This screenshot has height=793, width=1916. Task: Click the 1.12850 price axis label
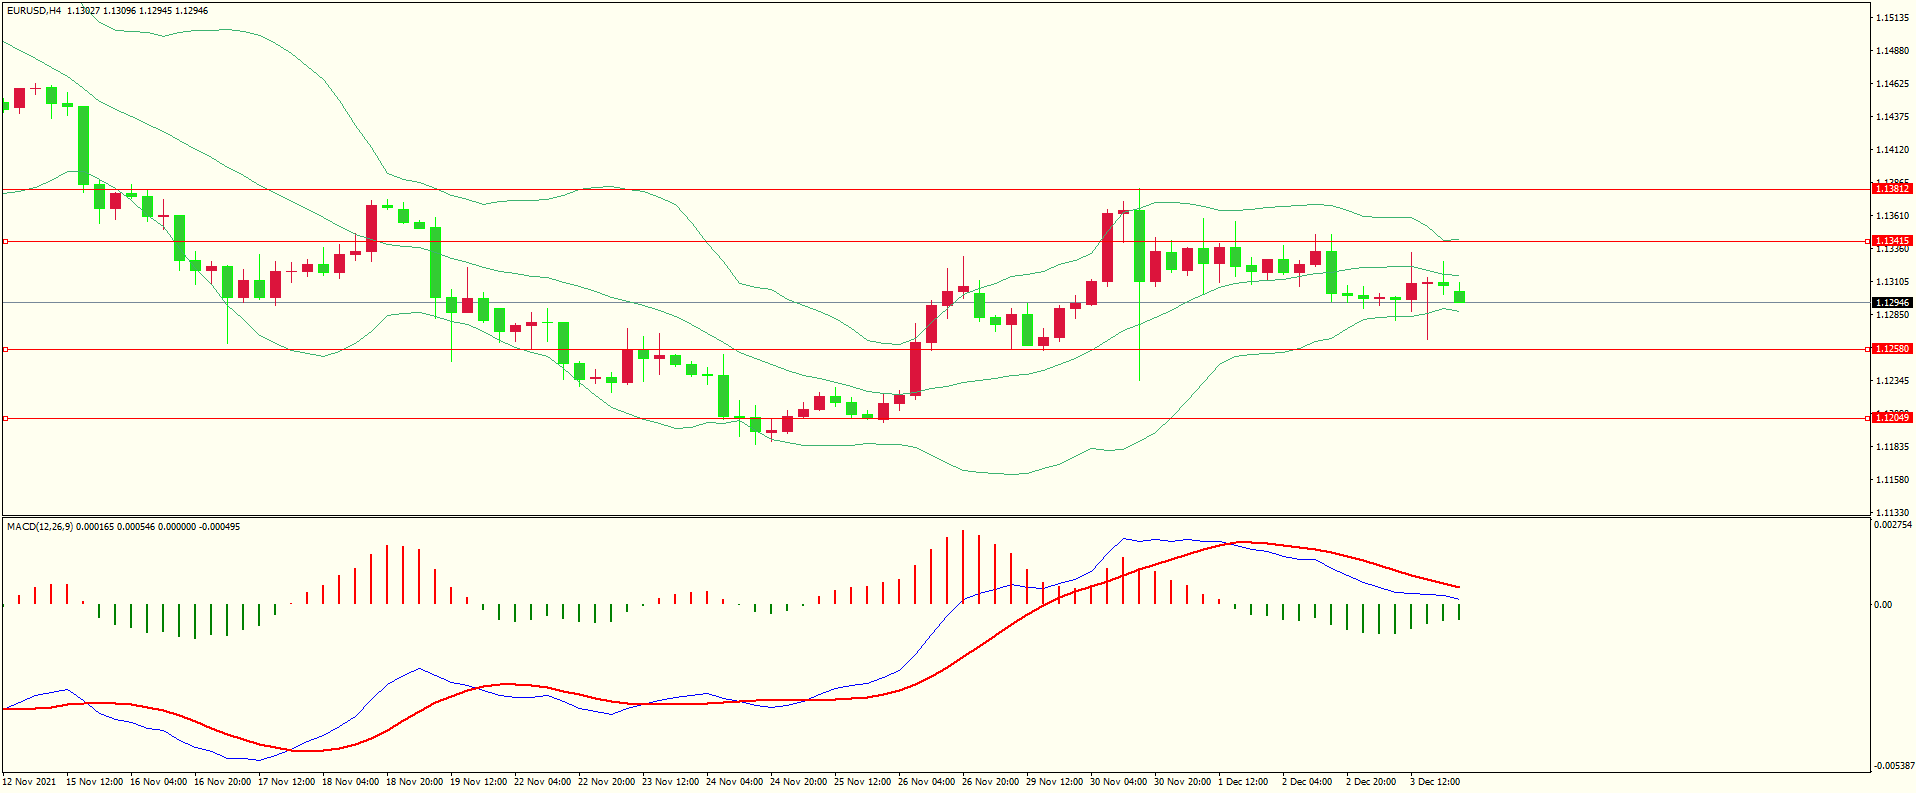click(x=1892, y=315)
